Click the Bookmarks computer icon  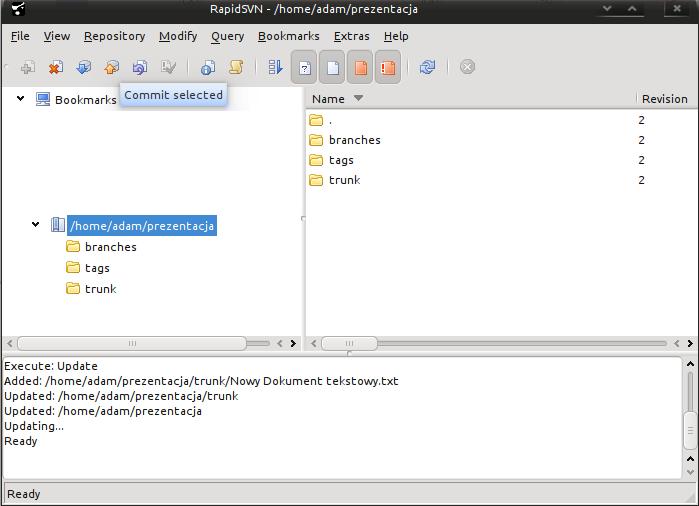point(43,99)
